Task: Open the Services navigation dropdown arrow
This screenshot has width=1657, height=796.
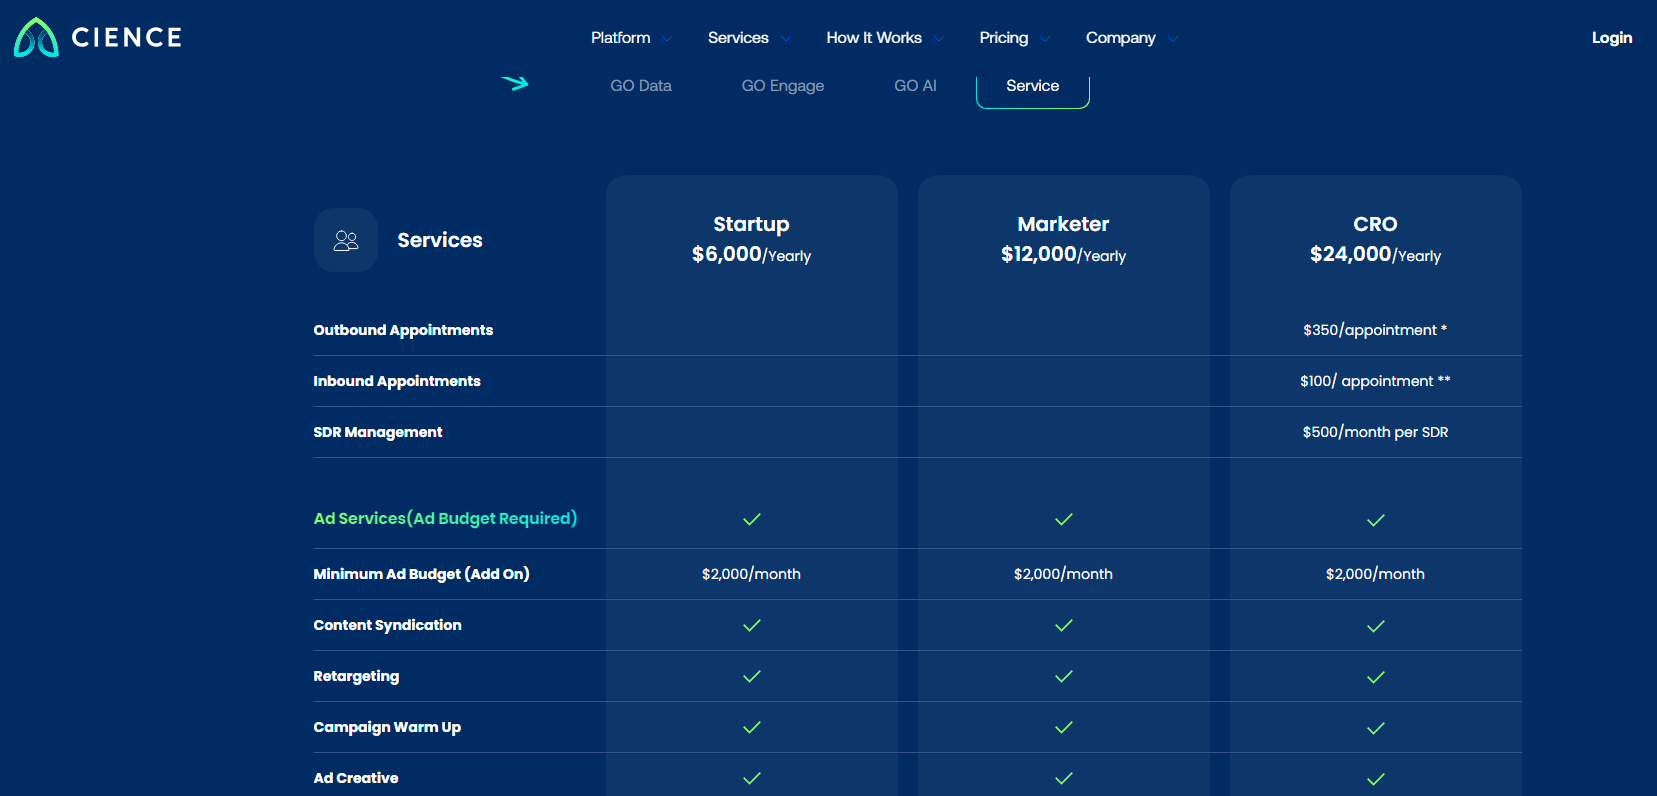Action: 786,39
